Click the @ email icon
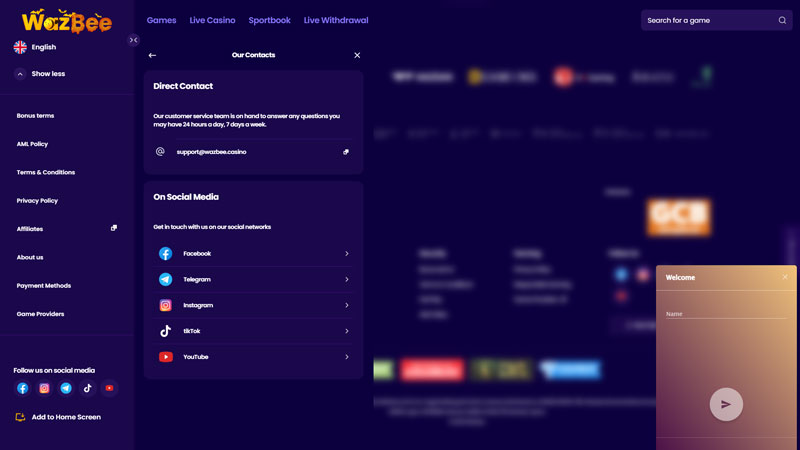800x450 pixels. (x=160, y=152)
